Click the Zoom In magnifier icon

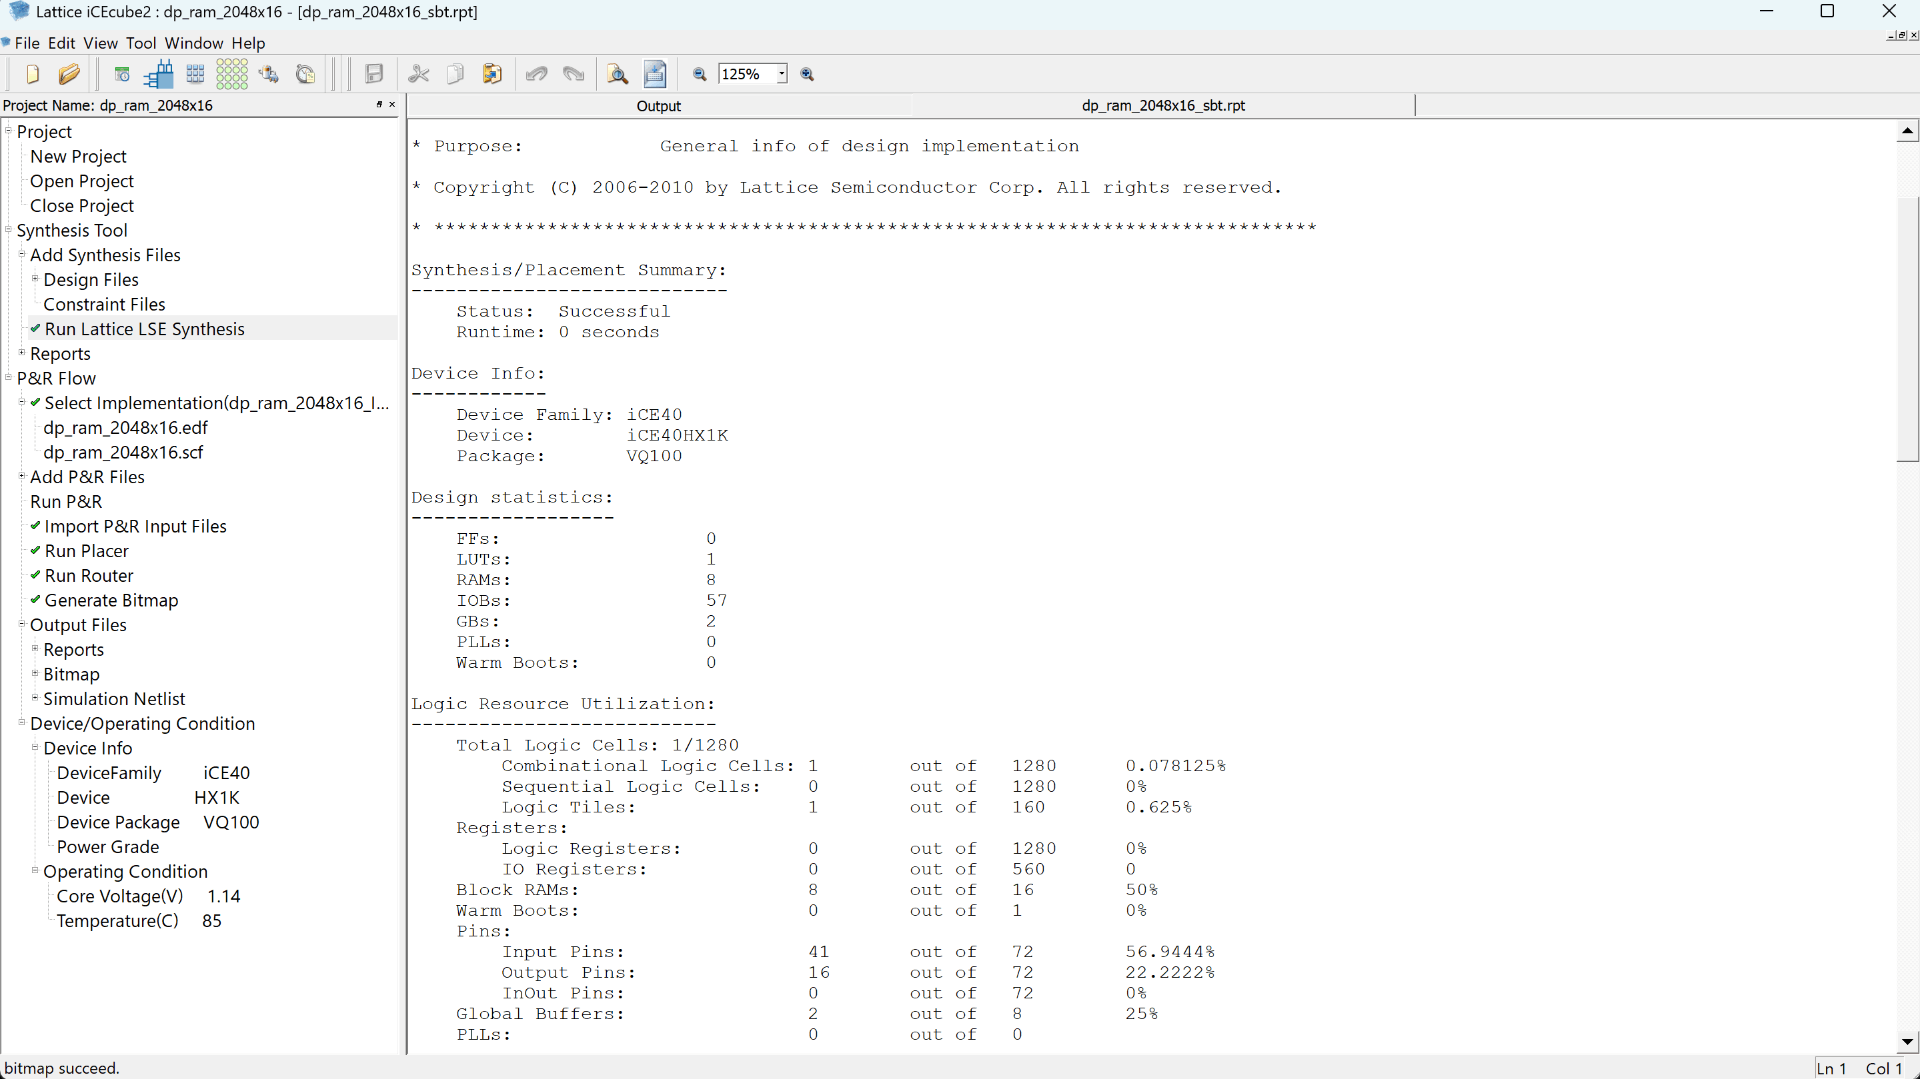(808, 74)
